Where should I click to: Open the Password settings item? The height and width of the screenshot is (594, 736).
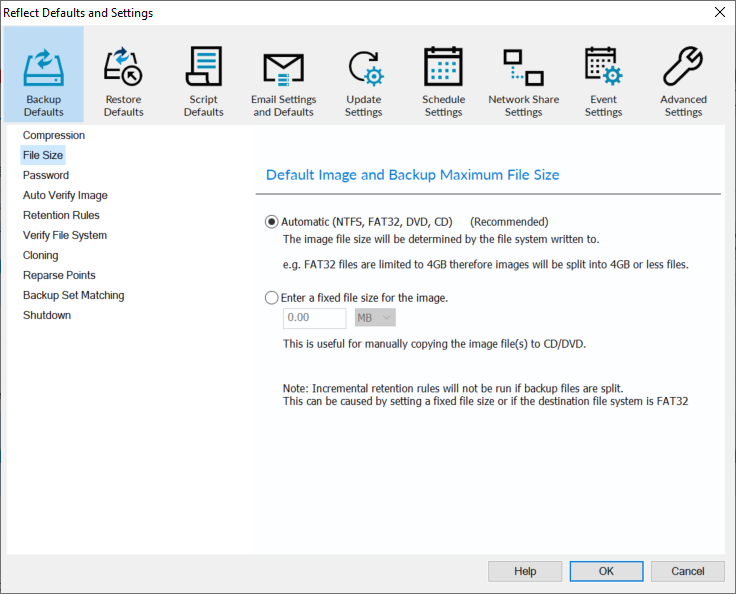tap(46, 175)
